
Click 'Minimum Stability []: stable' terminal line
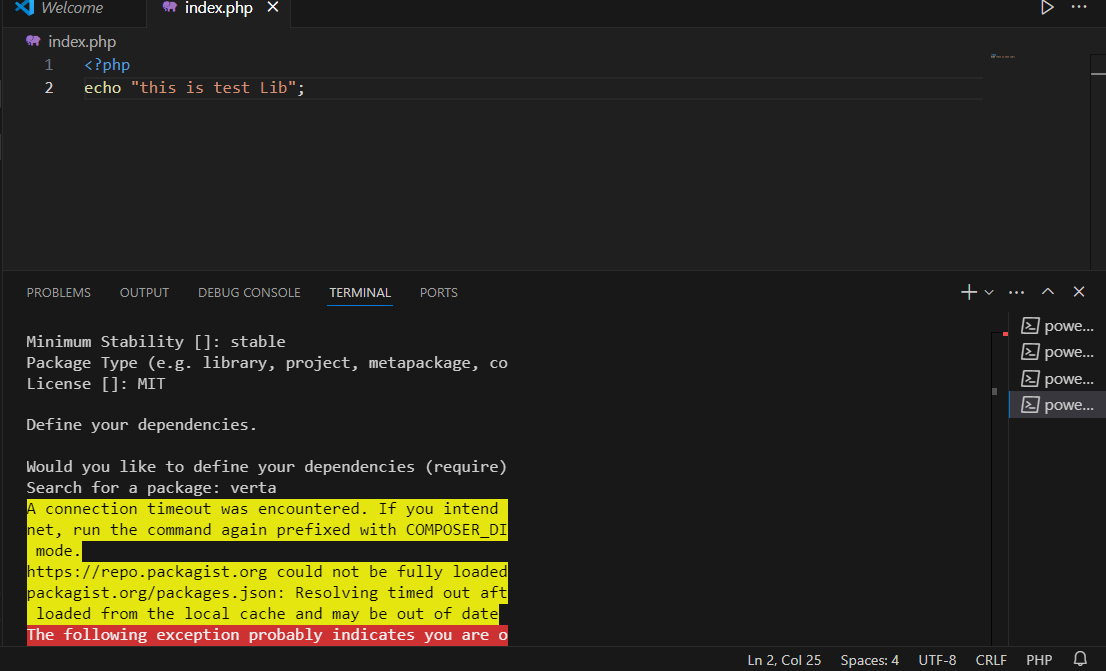156,341
